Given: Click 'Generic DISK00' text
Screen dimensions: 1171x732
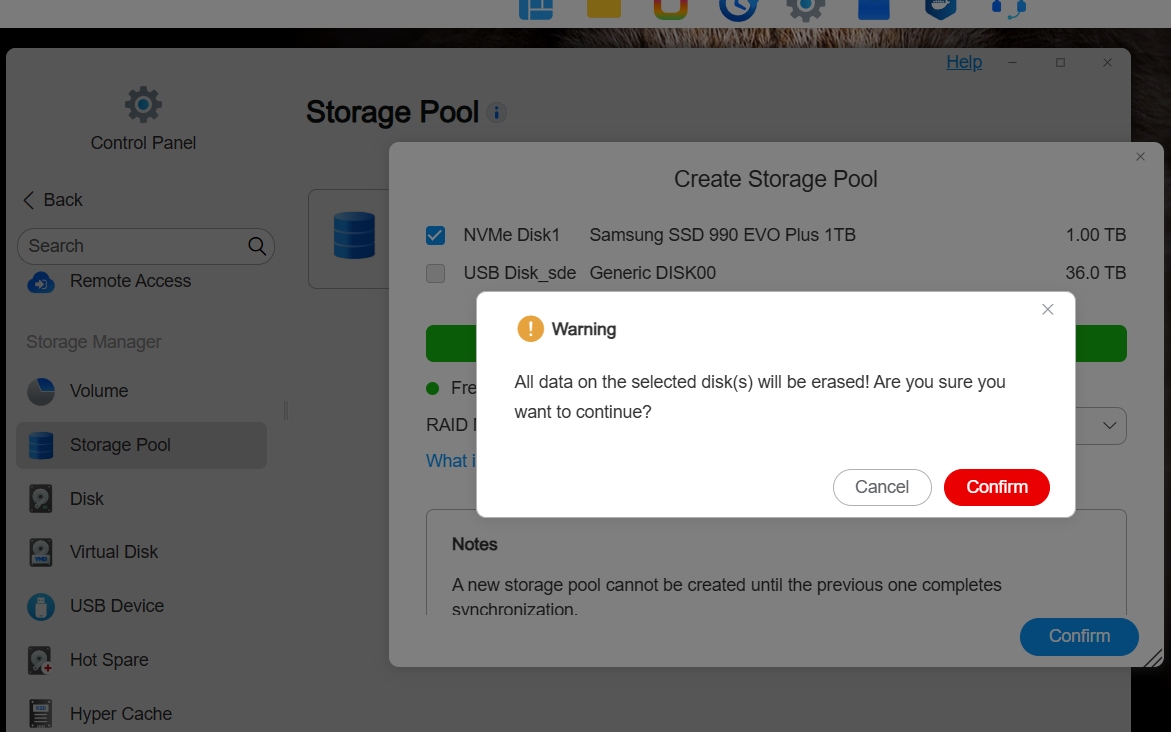Looking at the screenshot, I should coord(653,273).
